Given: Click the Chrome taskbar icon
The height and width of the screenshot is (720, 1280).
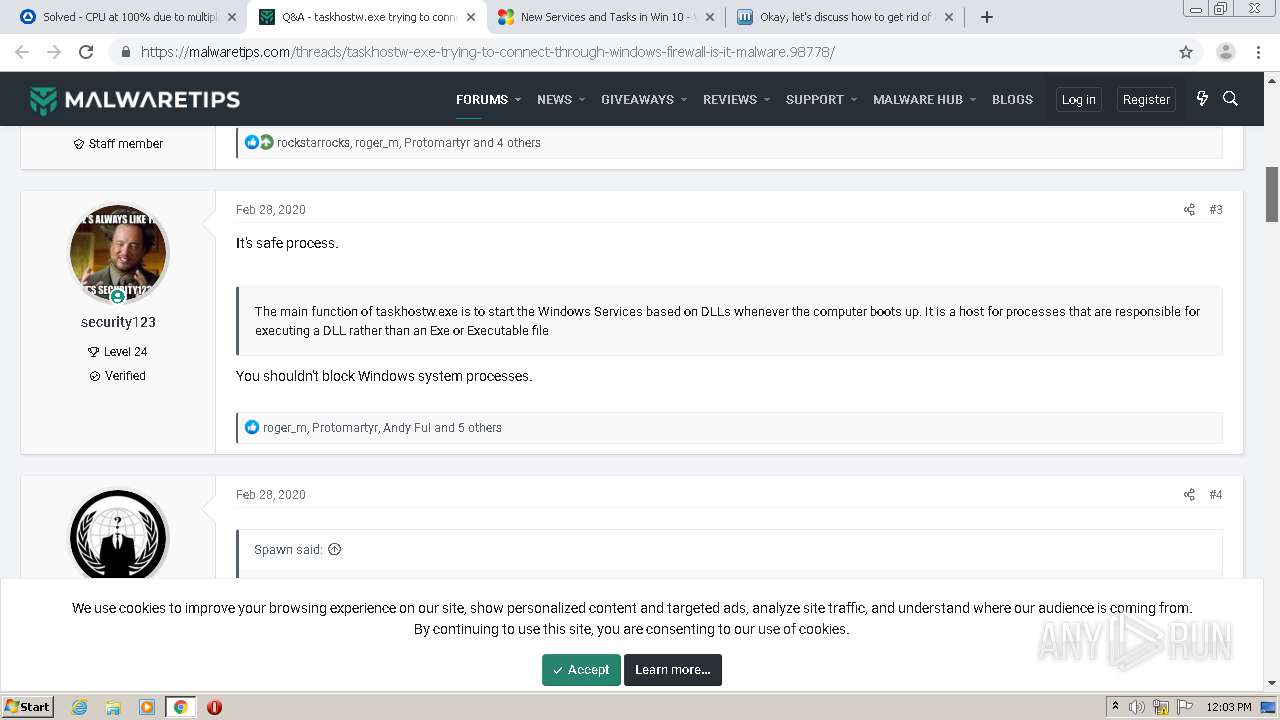Looking at the screenshot, I should click(180, 707).
